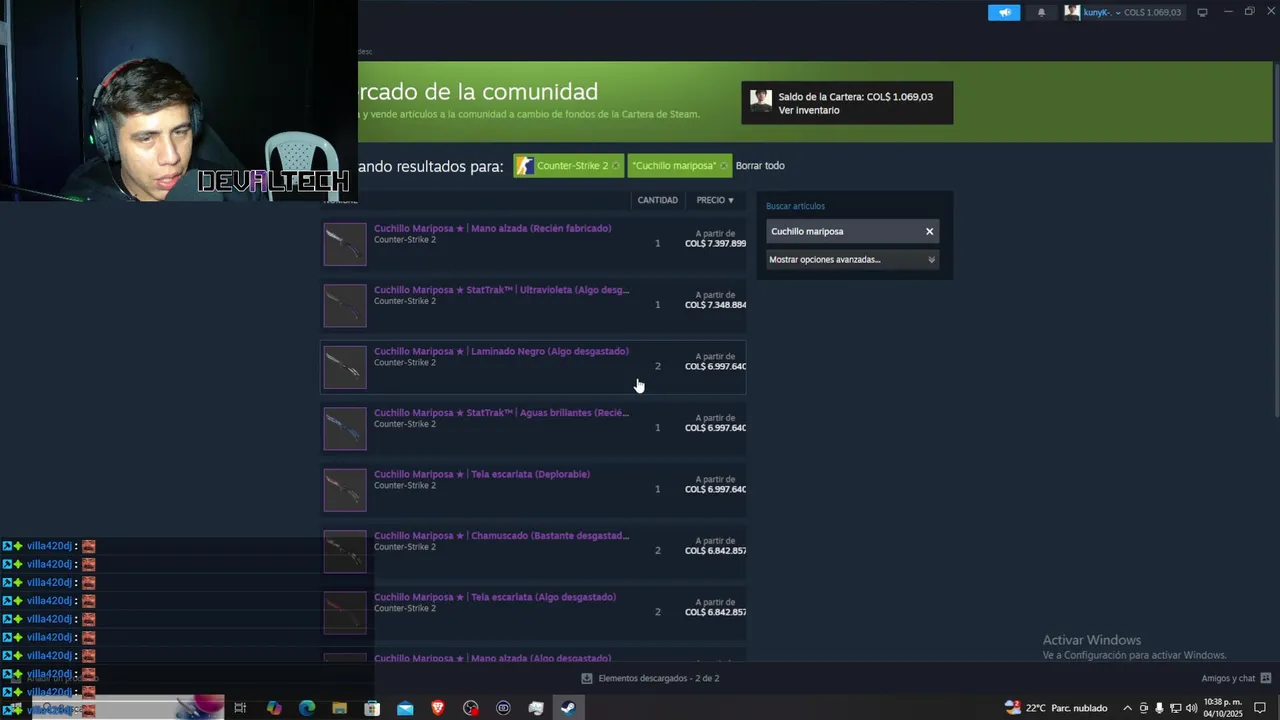Click the Ultravioleta knife thumbnail
This screenshot has width=1280, height=720.
point(345,306)
